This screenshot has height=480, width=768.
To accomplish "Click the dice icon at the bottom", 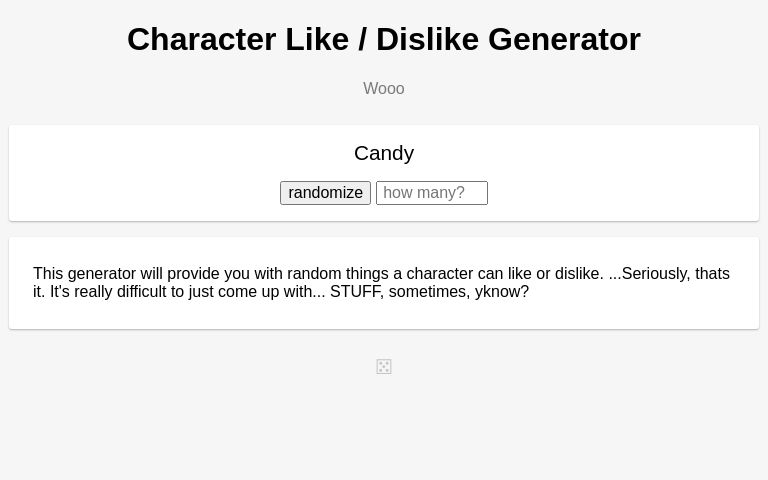I will [384, 367].
